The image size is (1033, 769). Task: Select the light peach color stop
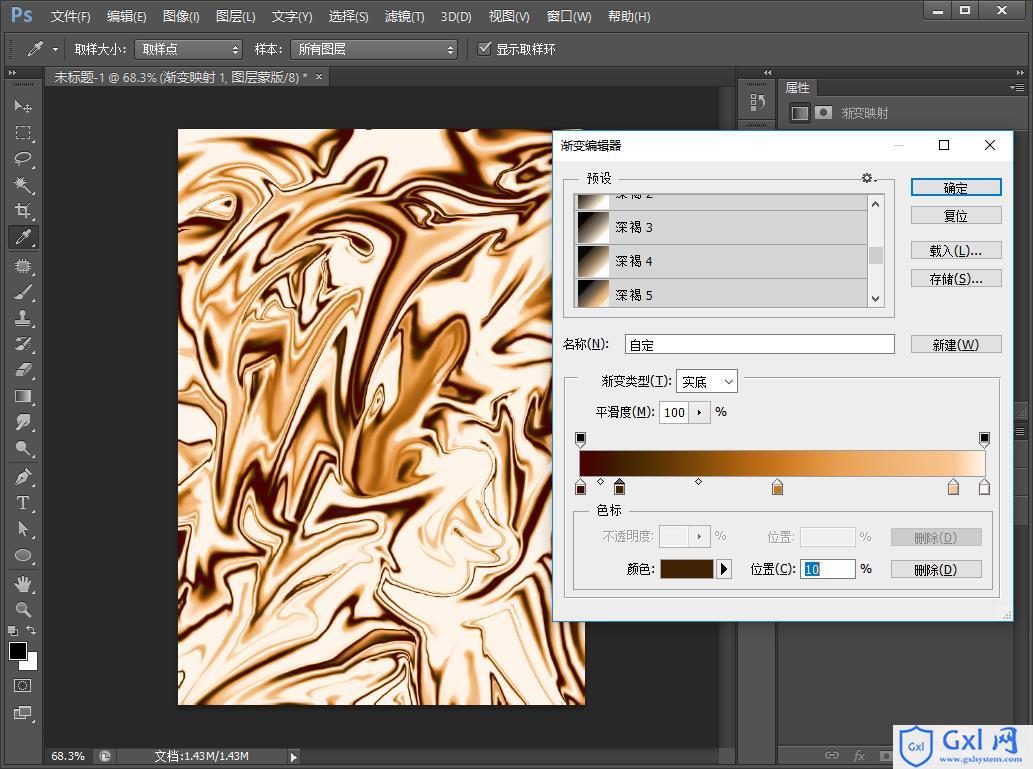tap(953, 487)
